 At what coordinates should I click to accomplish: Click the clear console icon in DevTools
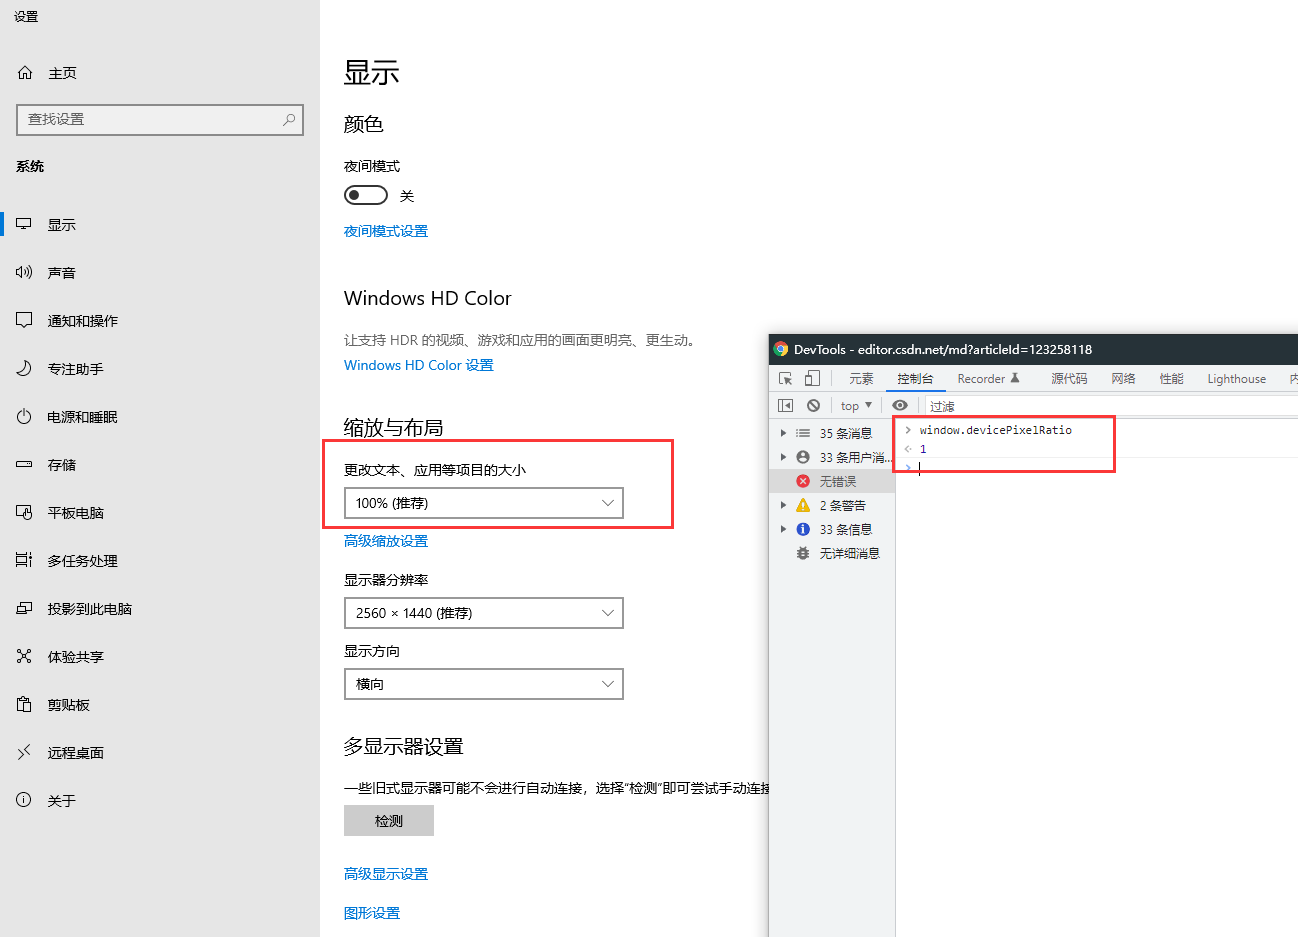pyautogui.click(x=813, y=405)
